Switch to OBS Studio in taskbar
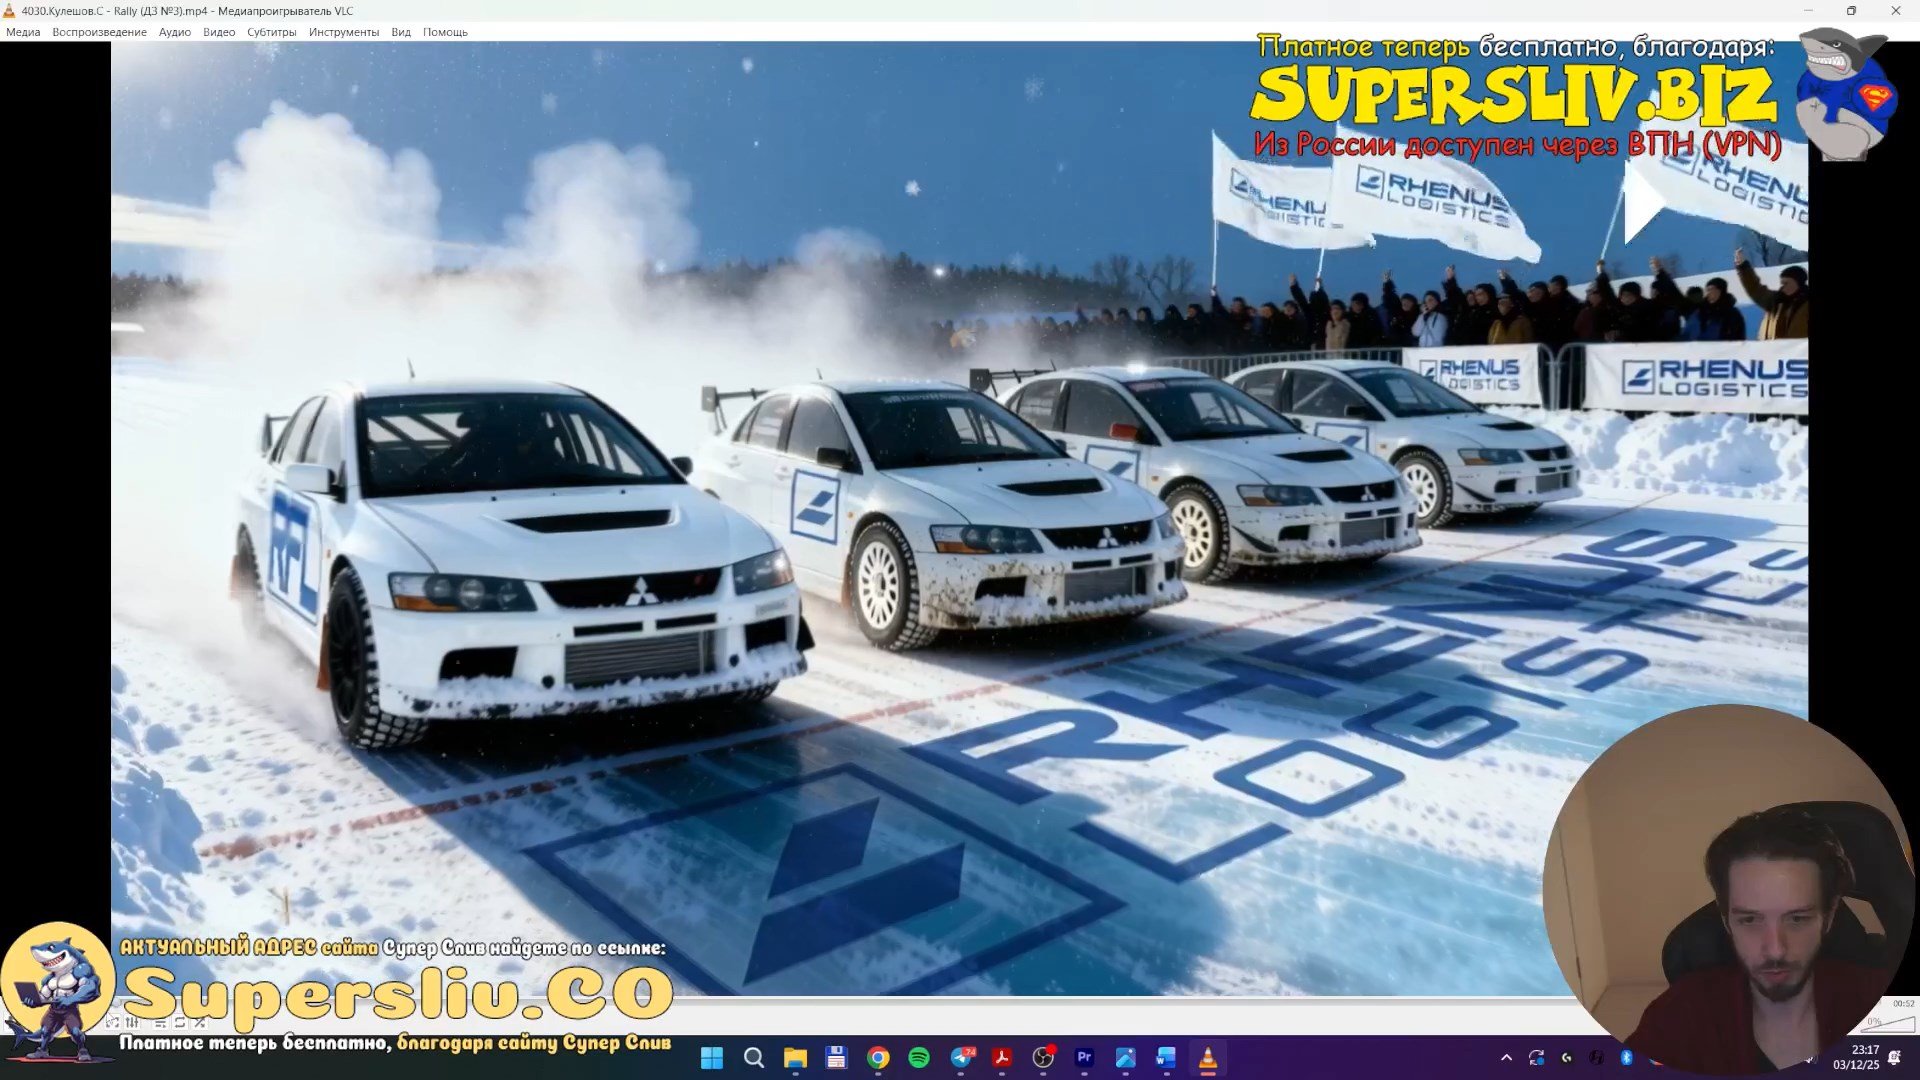Screen dimensions: 1920x1080 pos(1043,1058)
